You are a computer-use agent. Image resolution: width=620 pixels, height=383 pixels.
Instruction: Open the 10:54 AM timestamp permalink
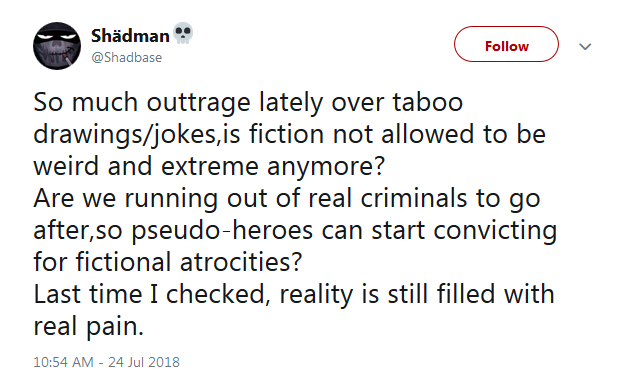tap(63, 362)
